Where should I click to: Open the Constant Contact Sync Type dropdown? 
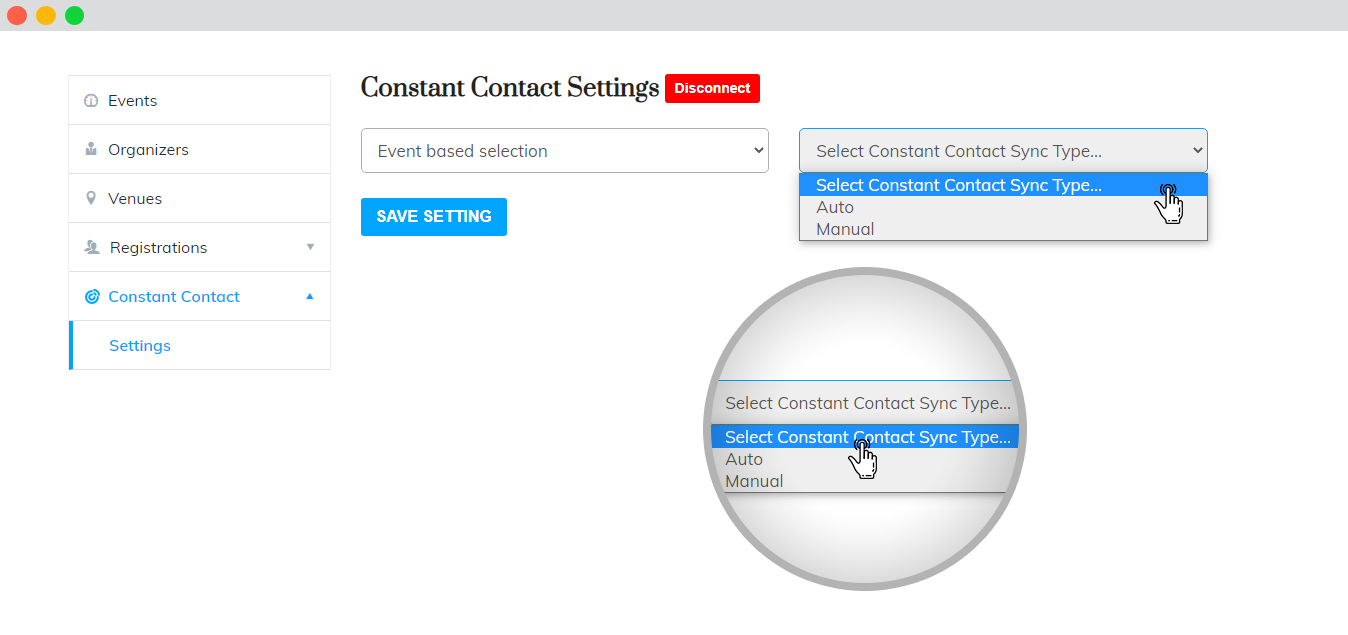[1003, 151]
